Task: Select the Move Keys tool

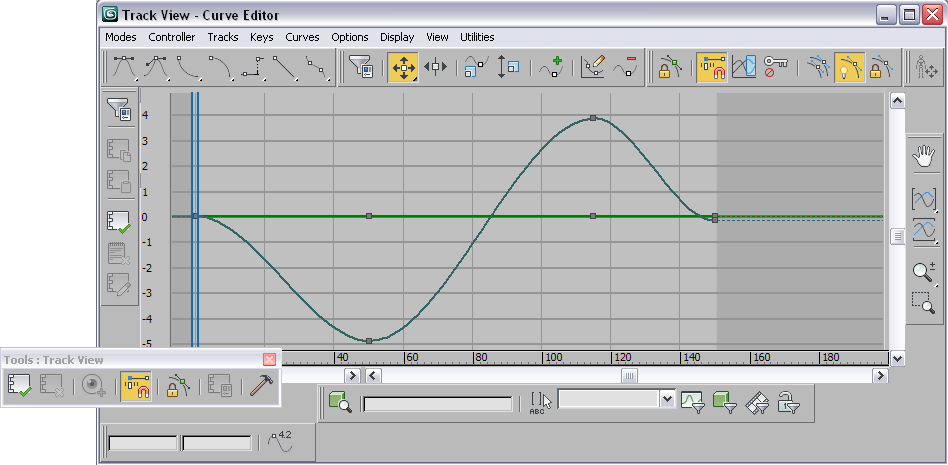Action: pyautogui.click(x=403, y=67)
